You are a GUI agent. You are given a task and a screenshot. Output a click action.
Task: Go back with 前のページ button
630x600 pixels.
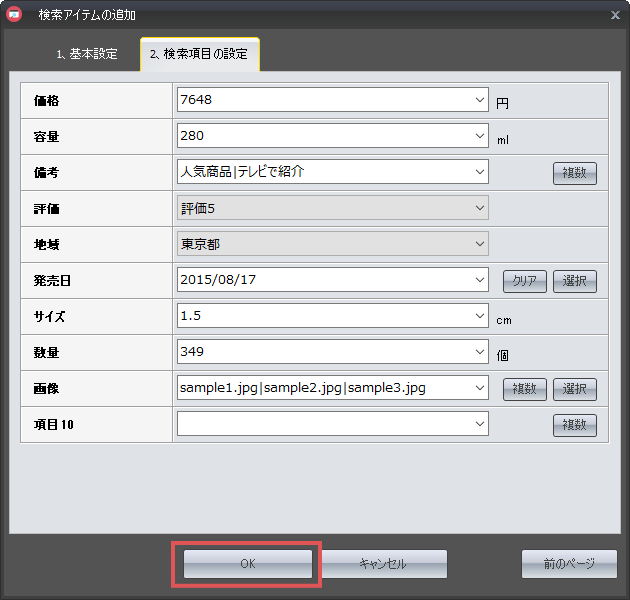tap(569, 564)
